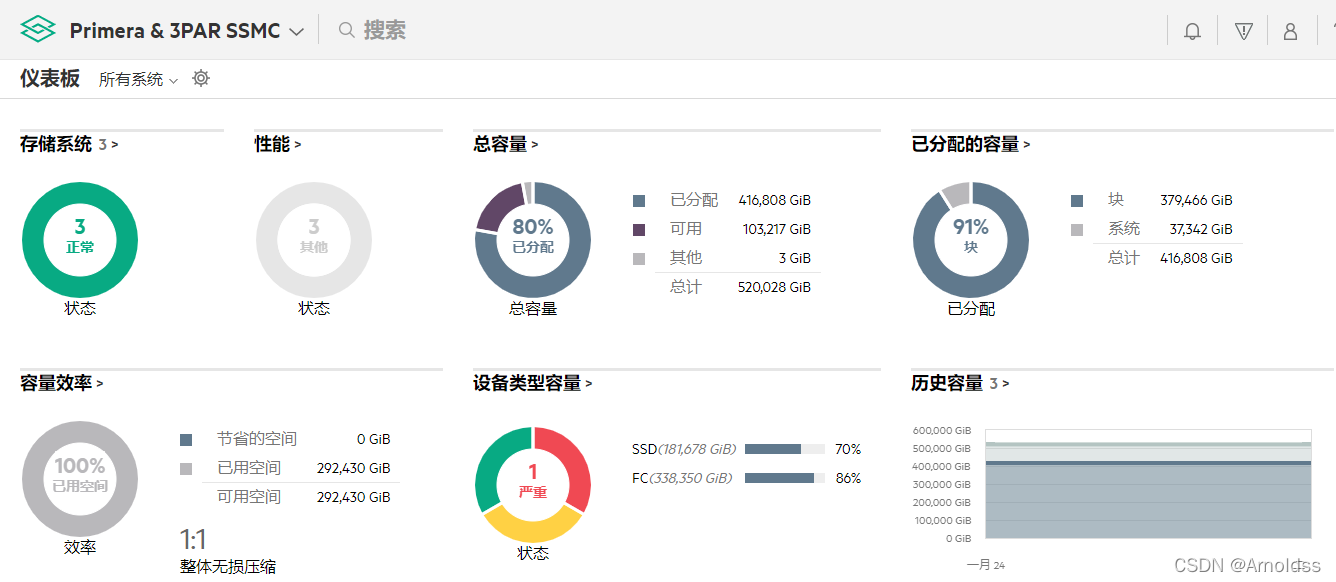Click the 整体无损压缩 label
This screenshot has height=582, width=1336.
227,567
